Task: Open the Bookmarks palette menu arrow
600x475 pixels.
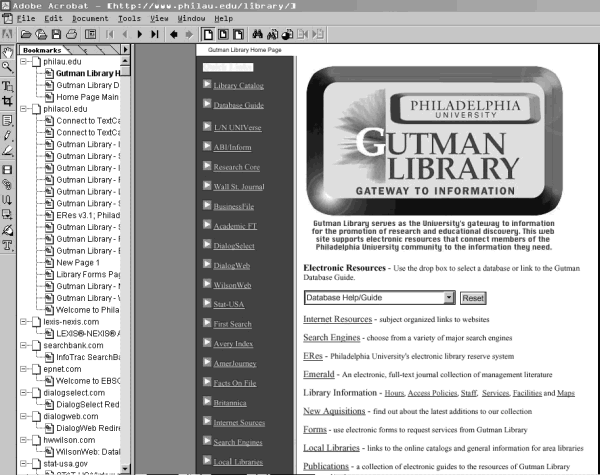Action: click(125, 49)
